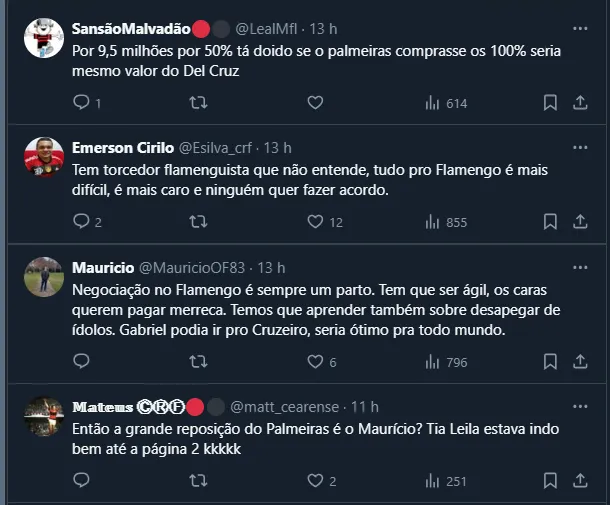Open more options on SansãoMalvadão's tweet
The height and width of the screenshot is (505, 610).
pos(579,28)
